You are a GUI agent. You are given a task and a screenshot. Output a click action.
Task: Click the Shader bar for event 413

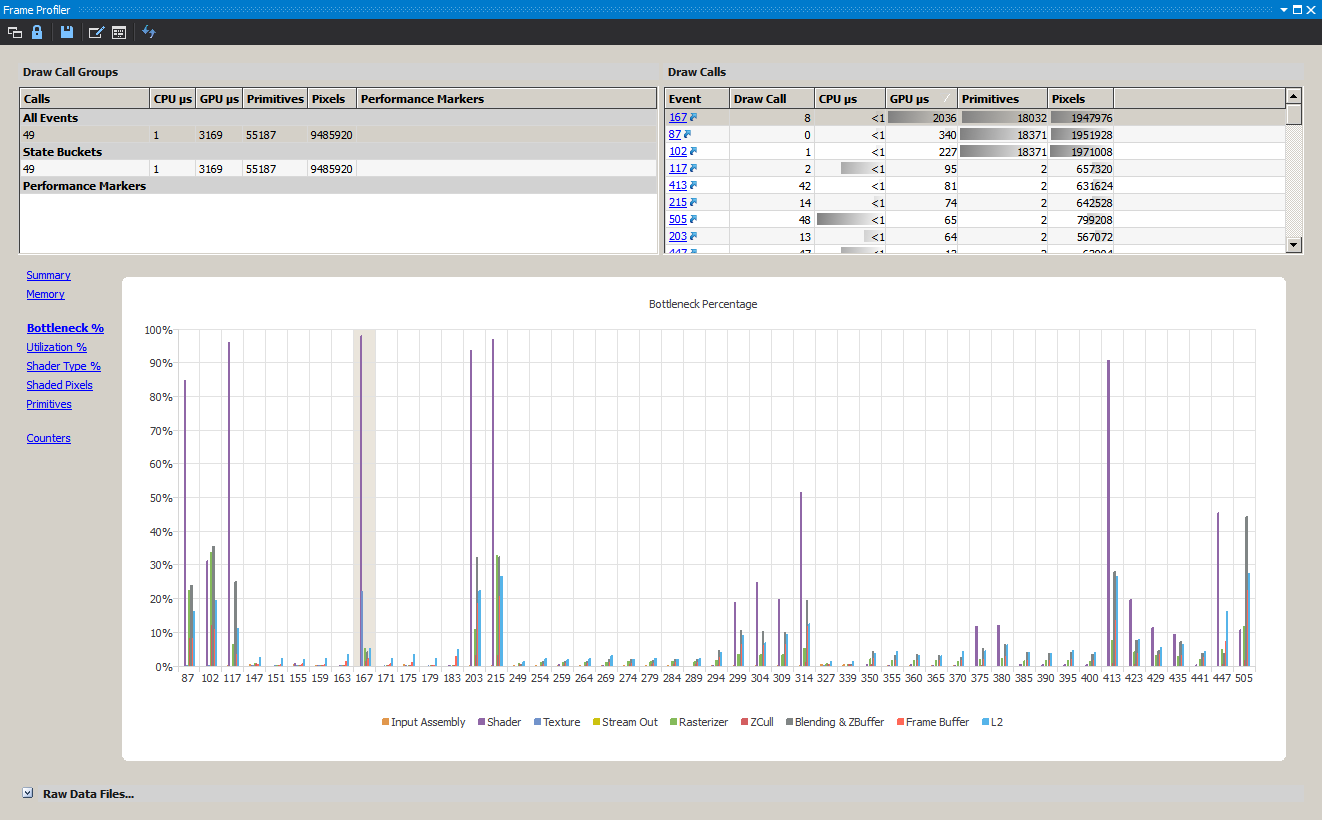coord(1108,513)
